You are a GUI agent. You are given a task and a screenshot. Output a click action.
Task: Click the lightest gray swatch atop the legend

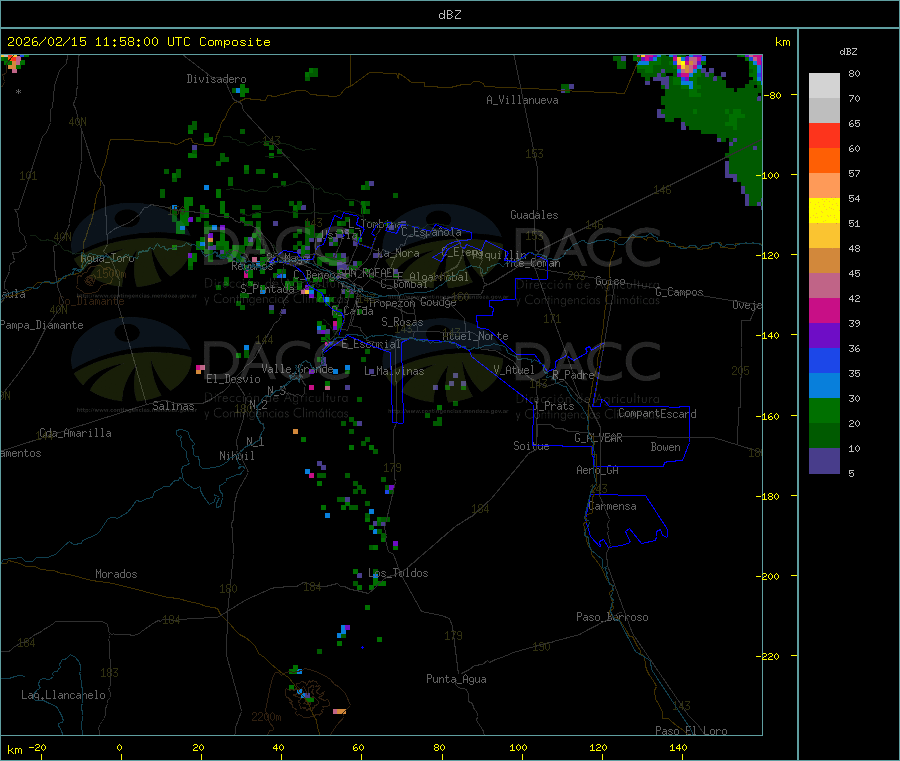tap(824, 86)
